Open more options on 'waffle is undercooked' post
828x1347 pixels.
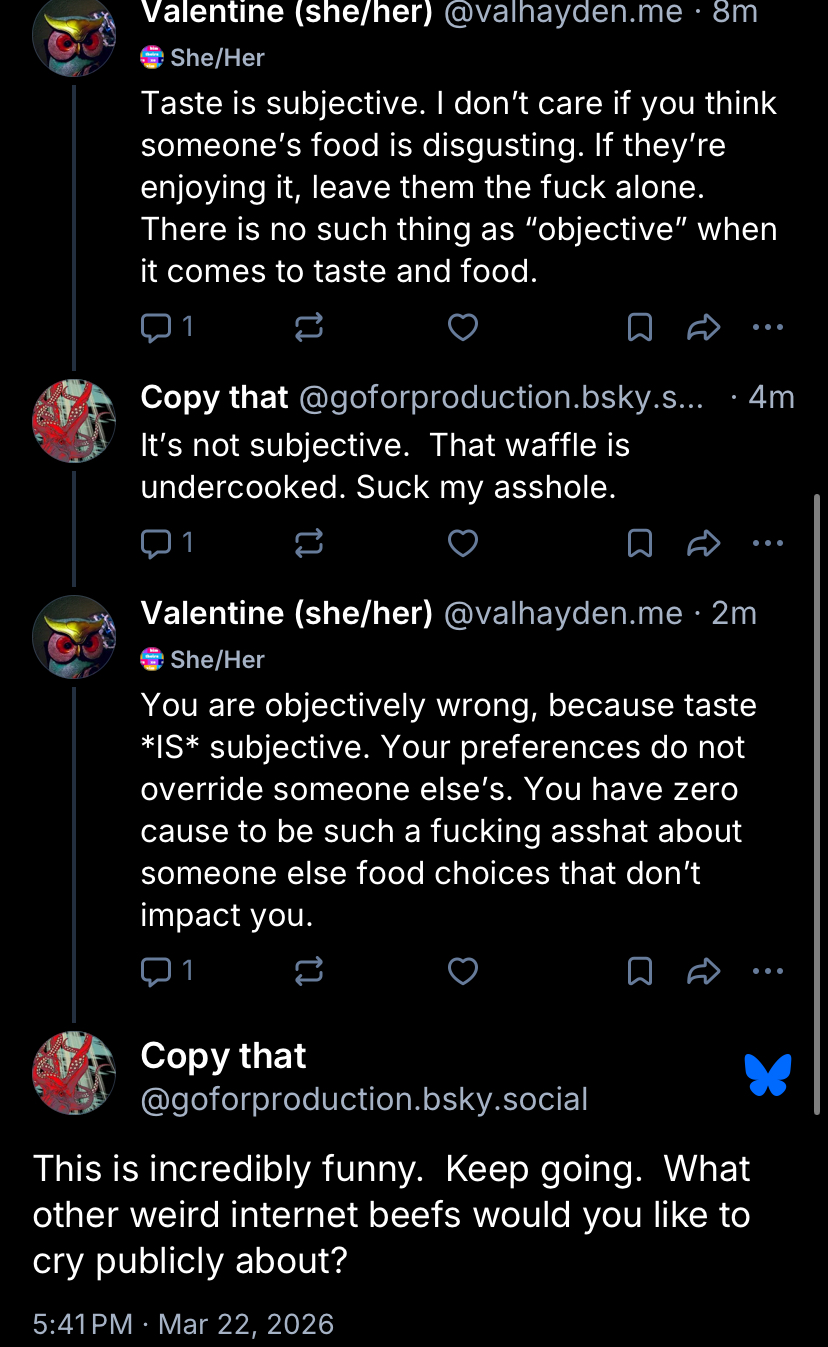pos(767,543)
